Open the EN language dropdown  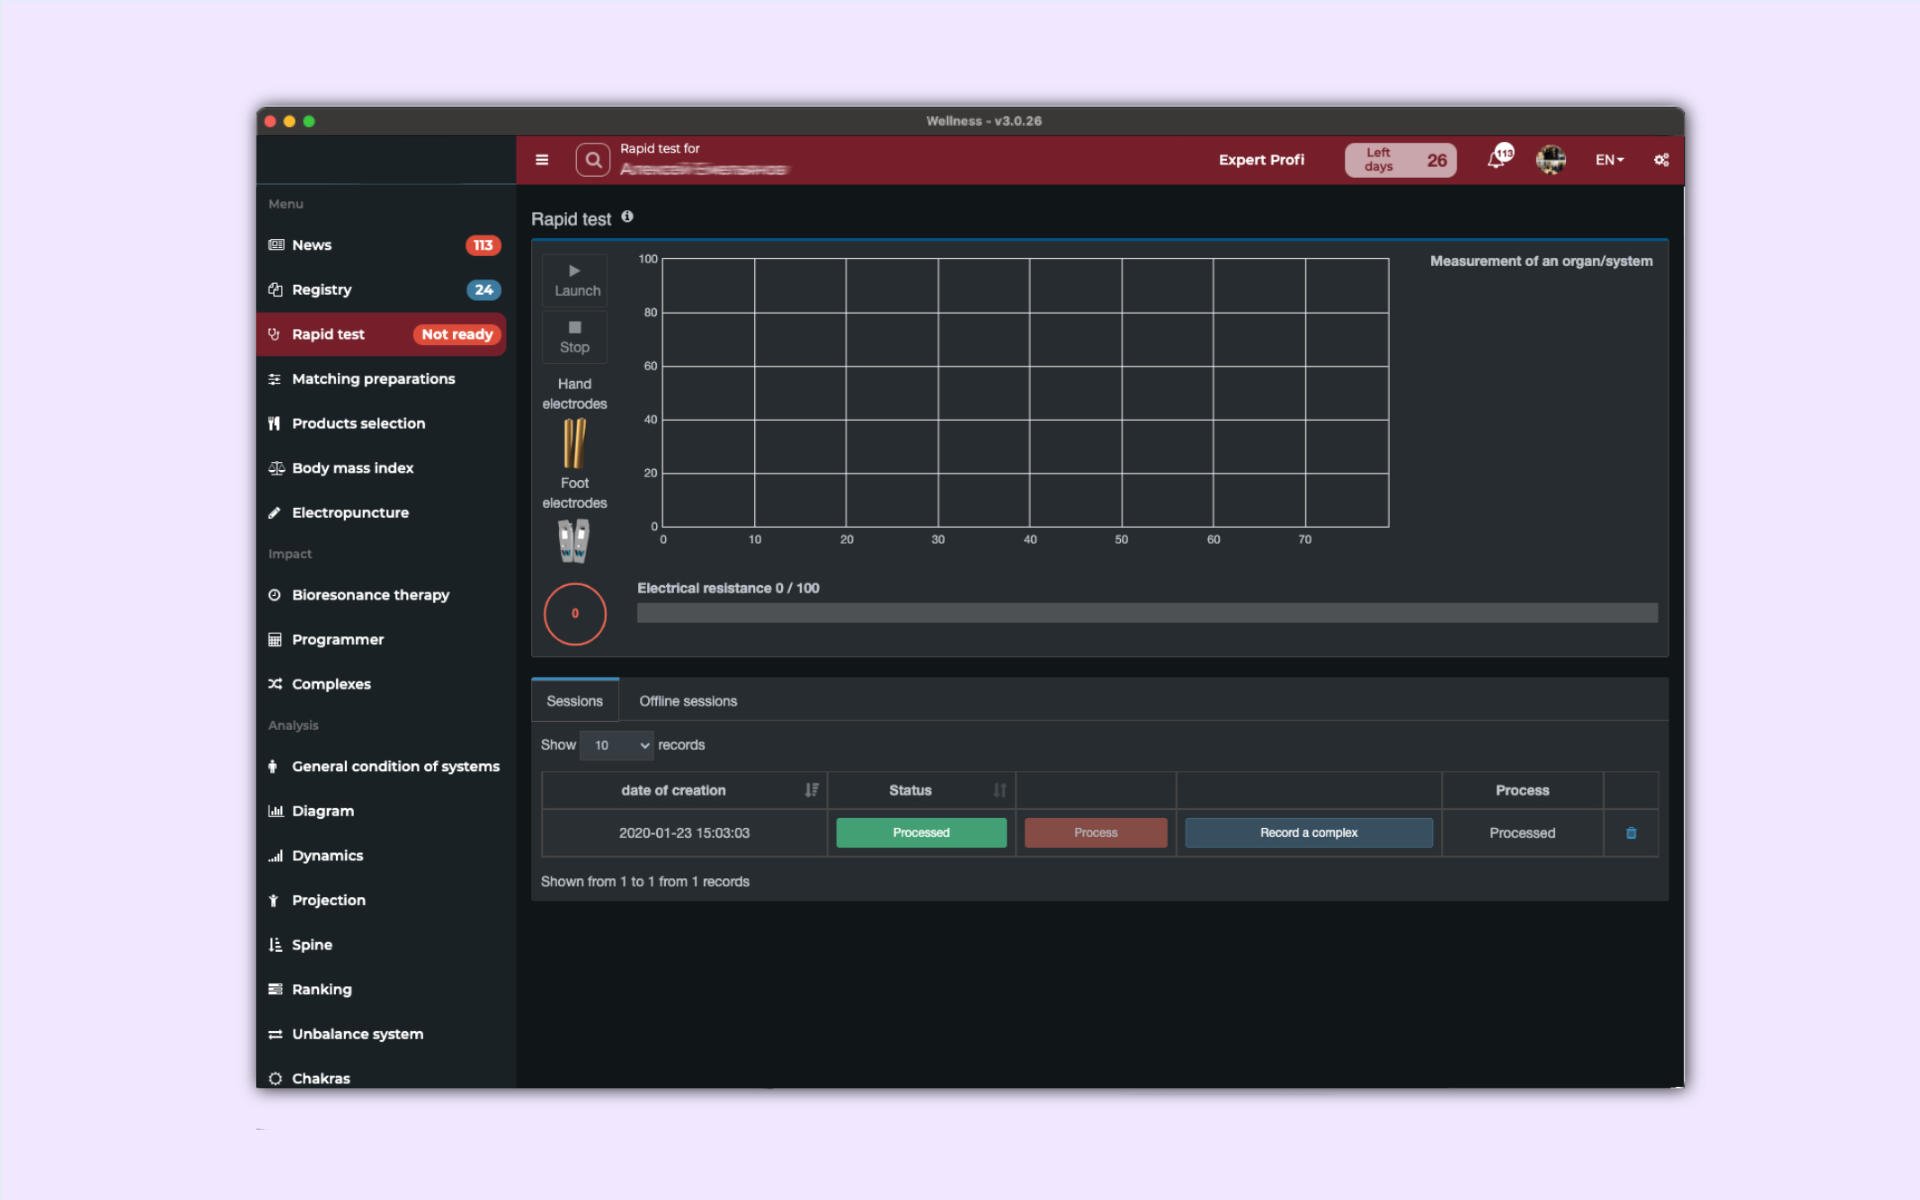point(1609,160)
